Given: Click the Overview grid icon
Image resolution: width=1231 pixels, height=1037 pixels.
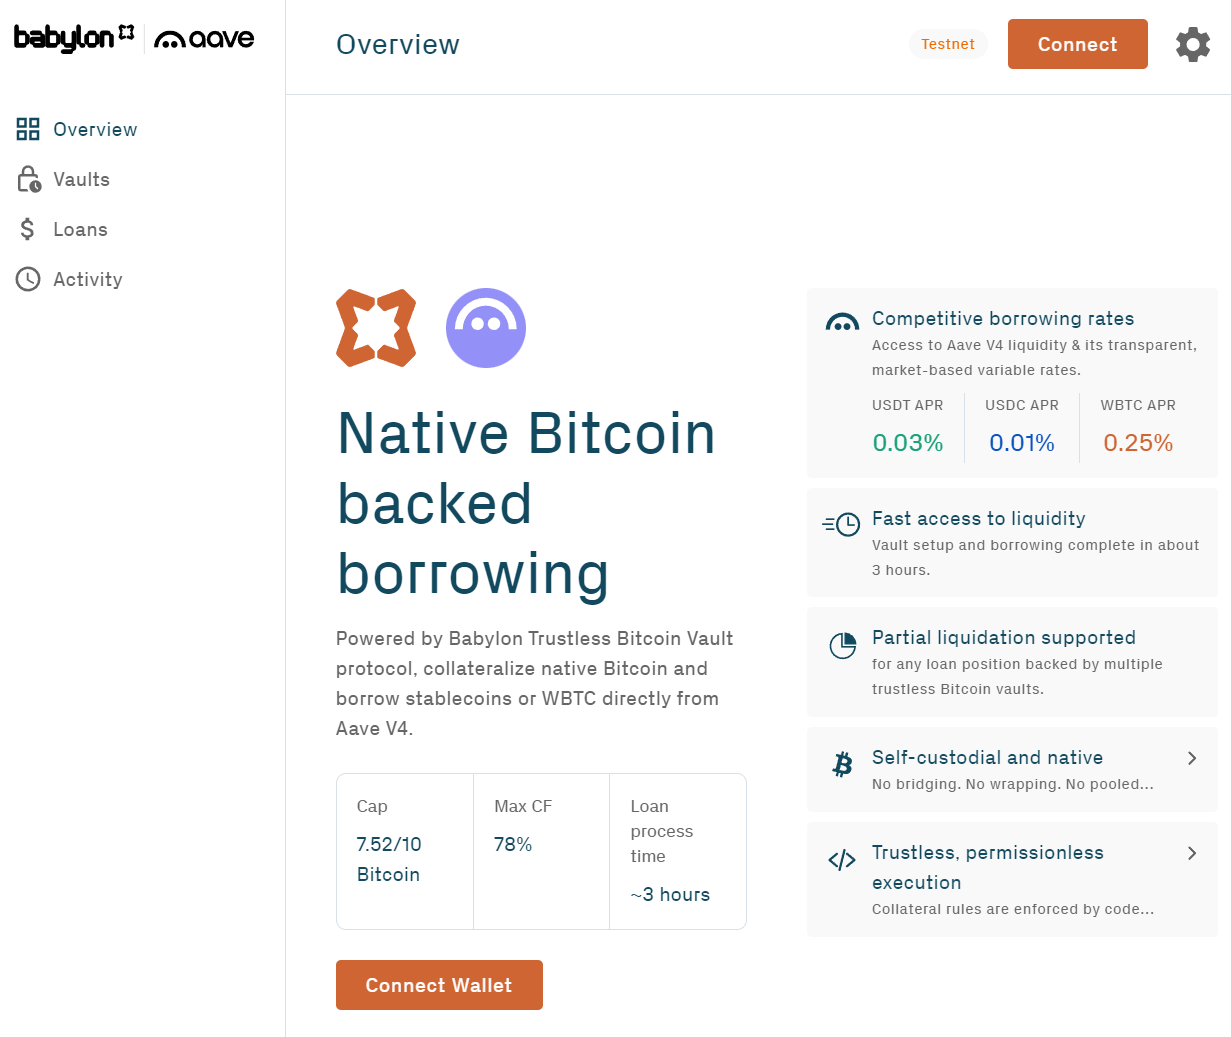Looking at the screenshot, I should 28,129.
